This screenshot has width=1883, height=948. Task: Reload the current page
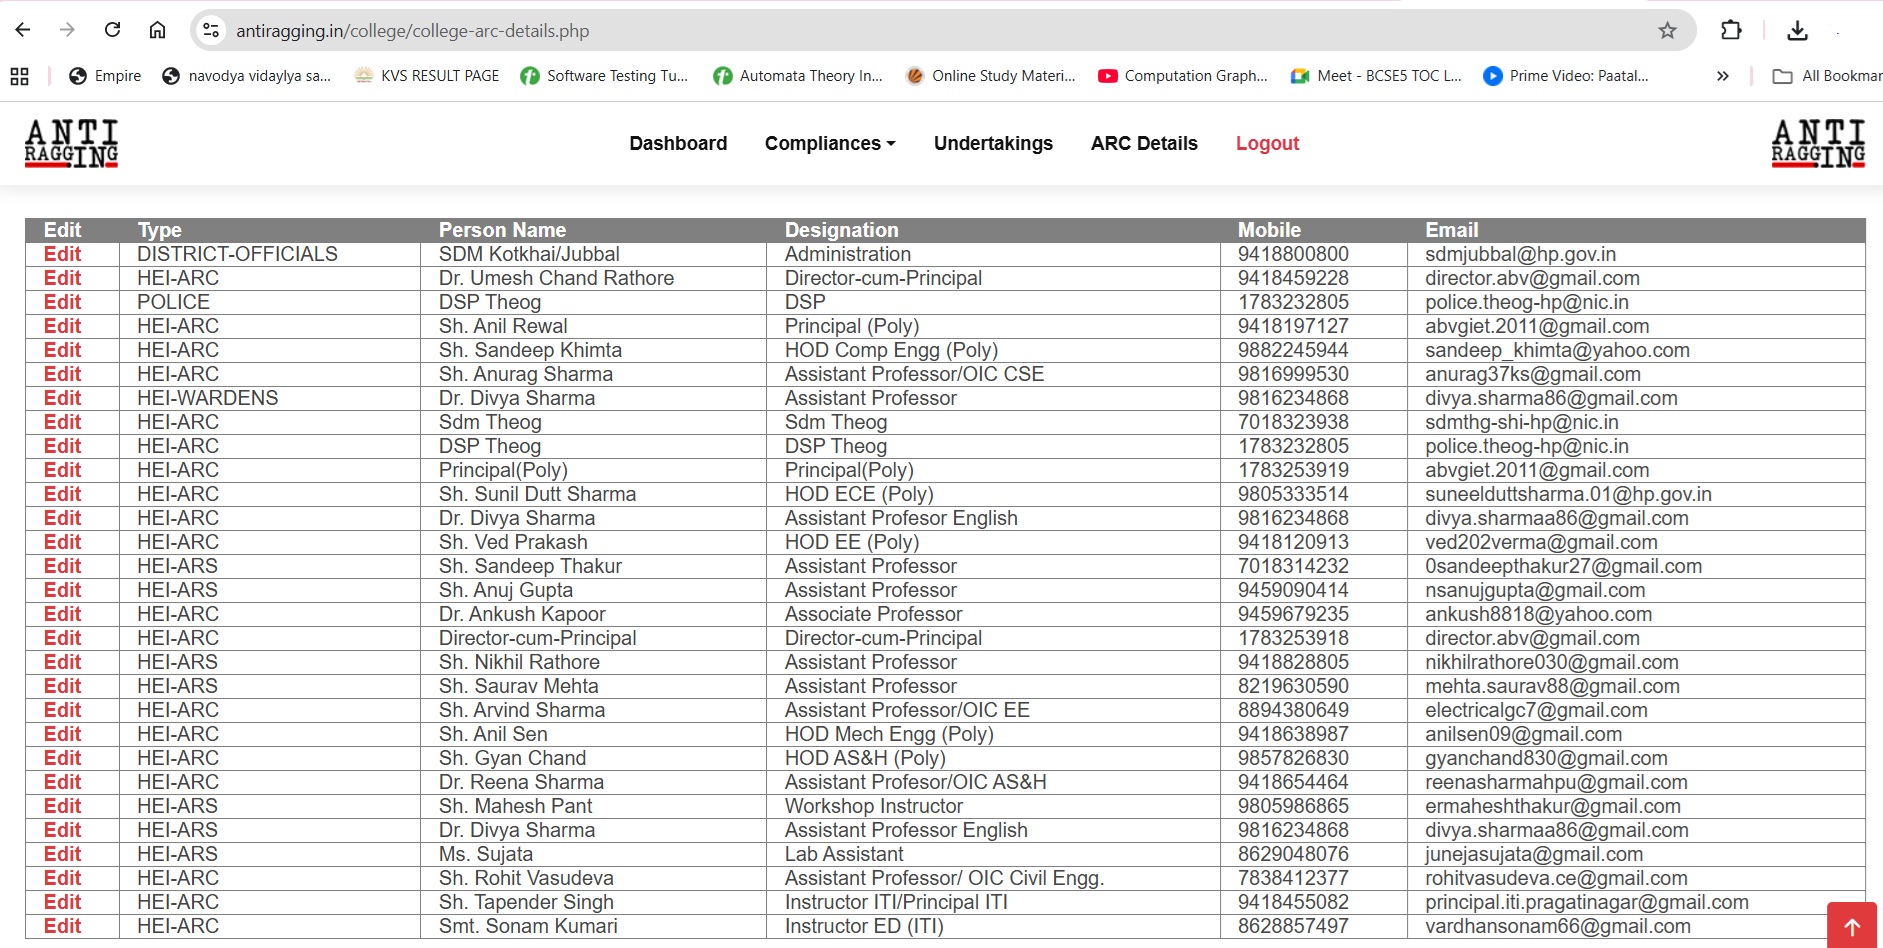point(112,30)
